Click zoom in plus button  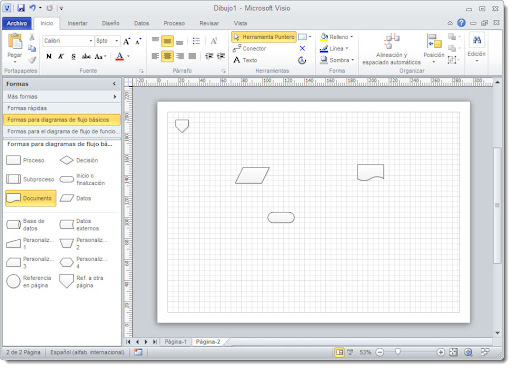pos(440,352)
